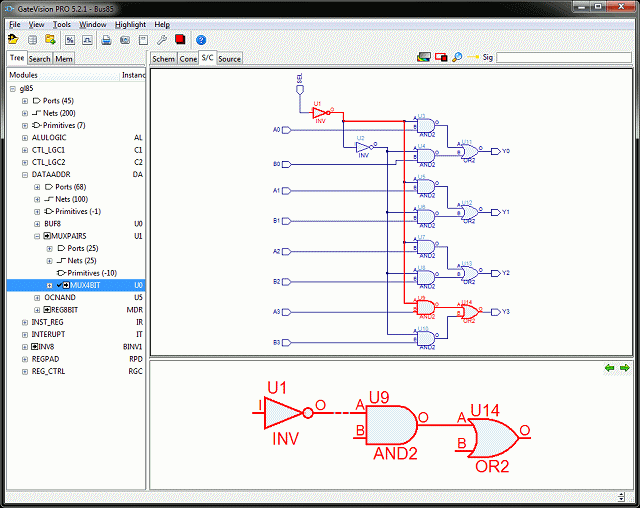Go back with green left arrow
Screen dimensions: 640x508
pos(609,368)
